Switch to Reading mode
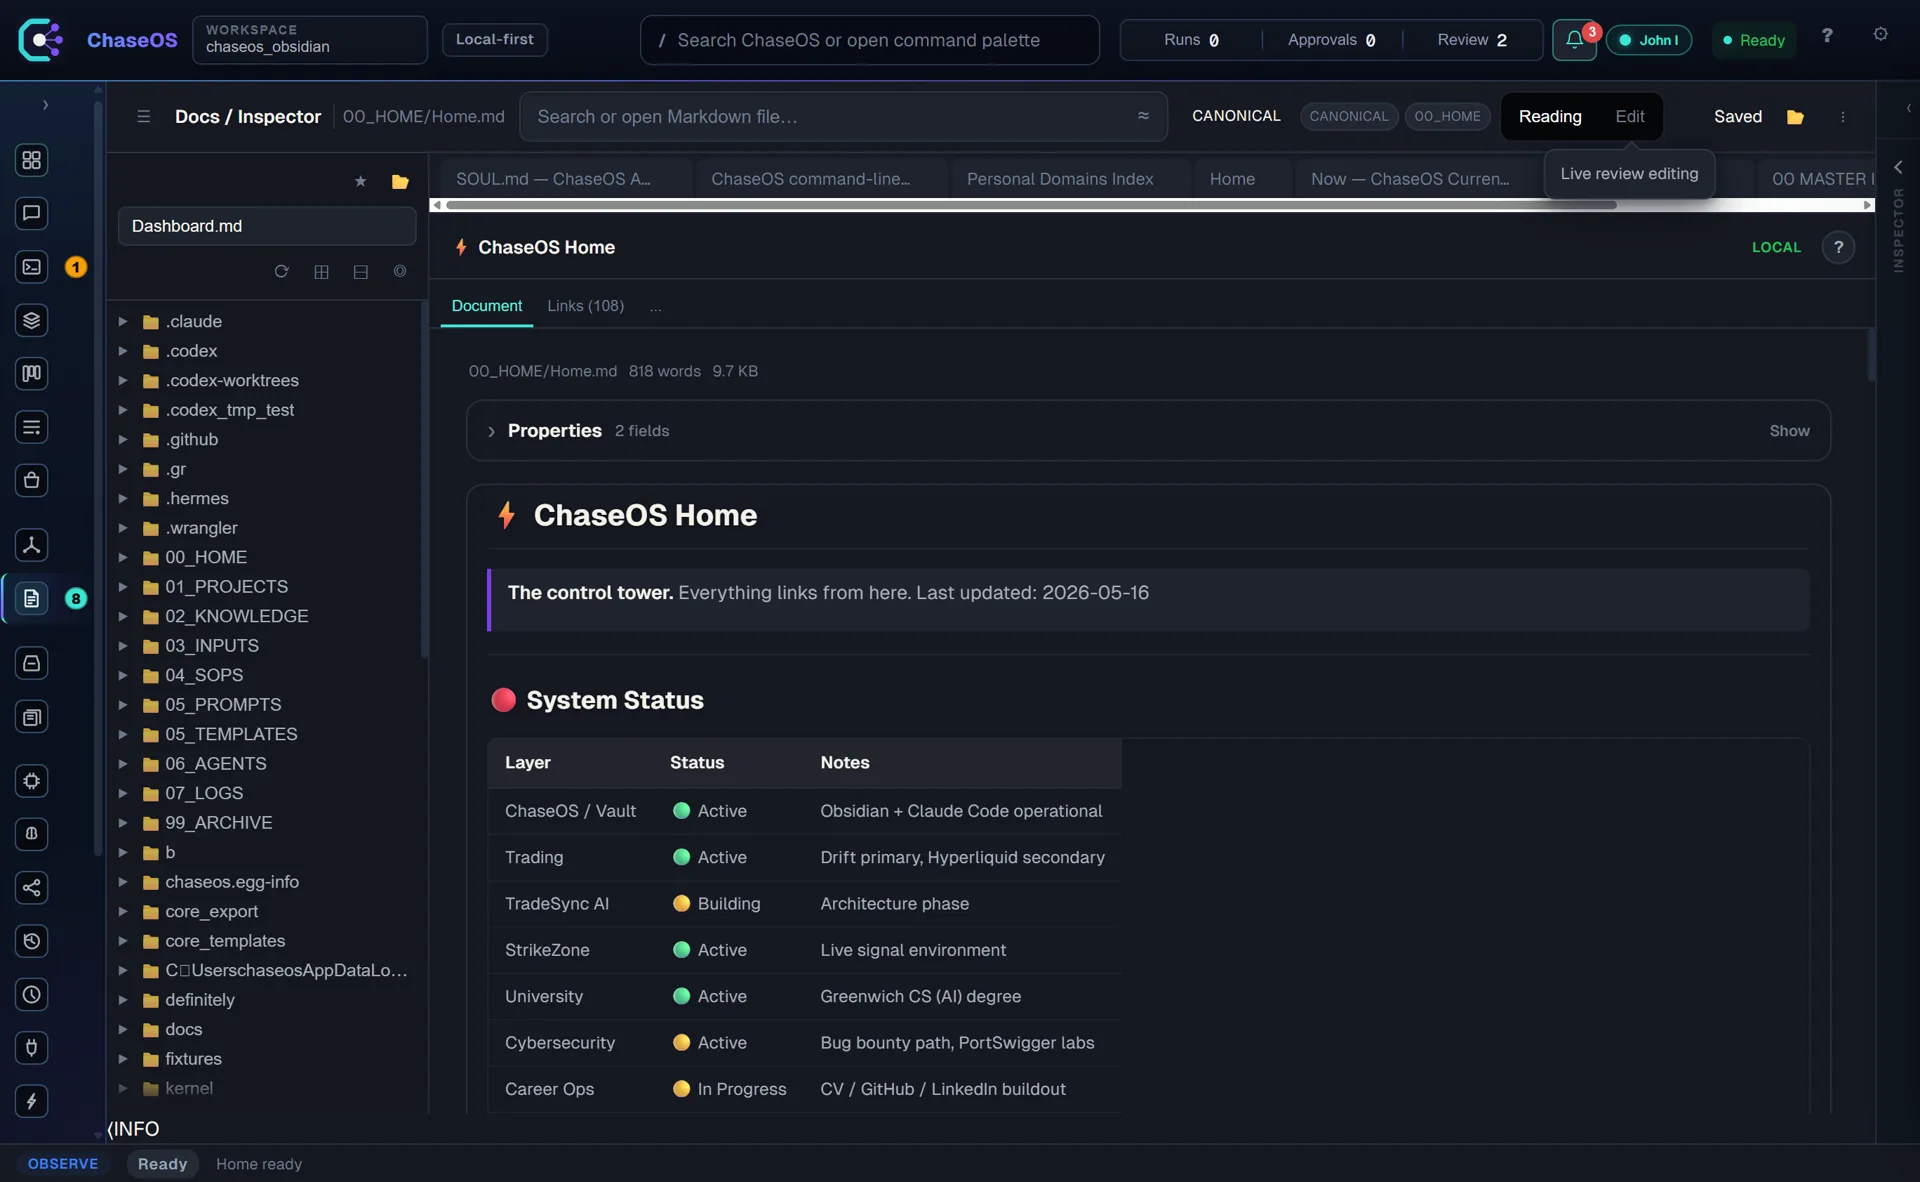Viewport: 1920px width, 1182px height. point(1550,117)
